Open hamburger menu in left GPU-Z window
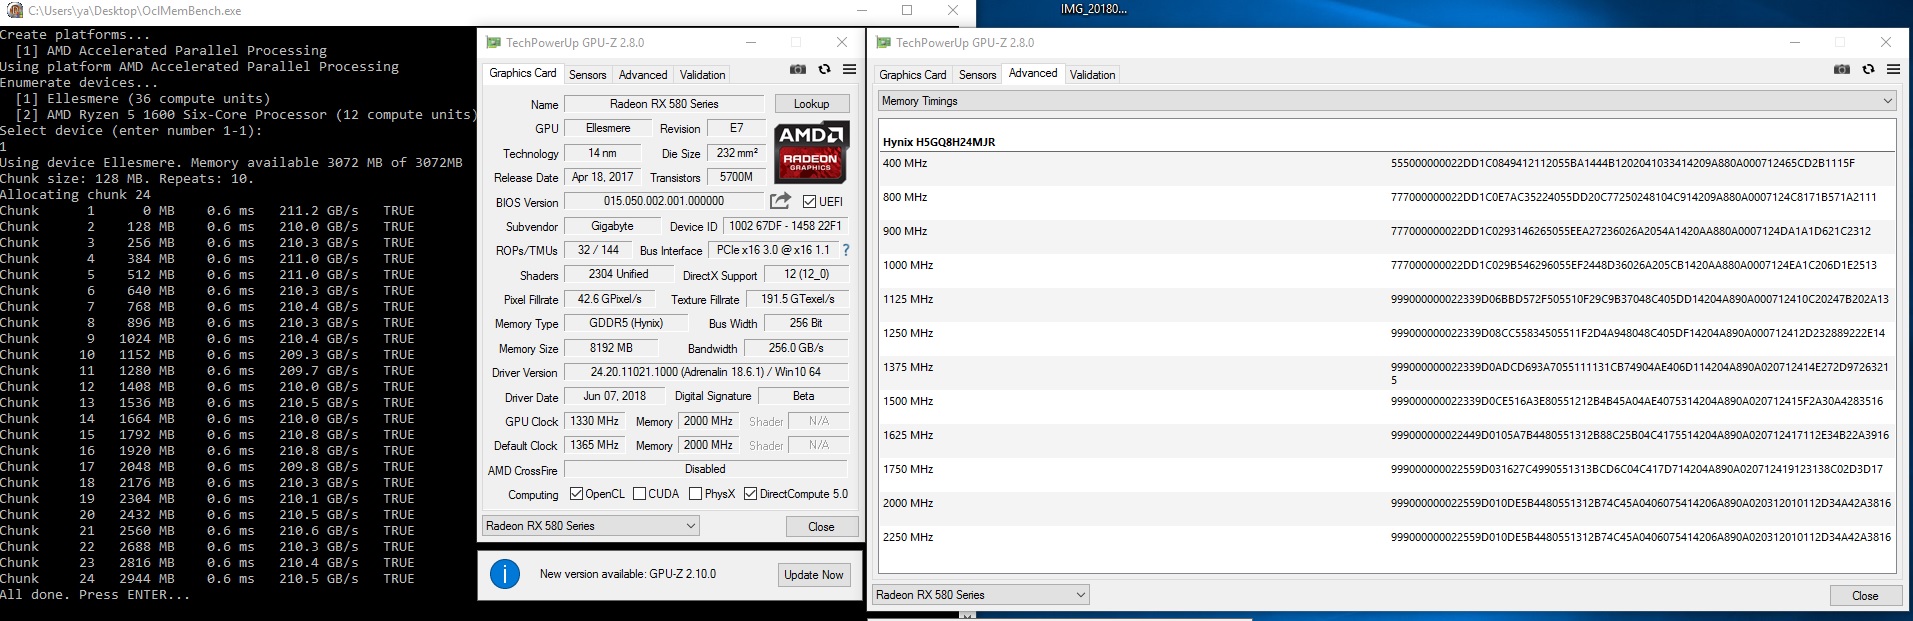Viewport: 1913px width, 621px height. (849, 69)
